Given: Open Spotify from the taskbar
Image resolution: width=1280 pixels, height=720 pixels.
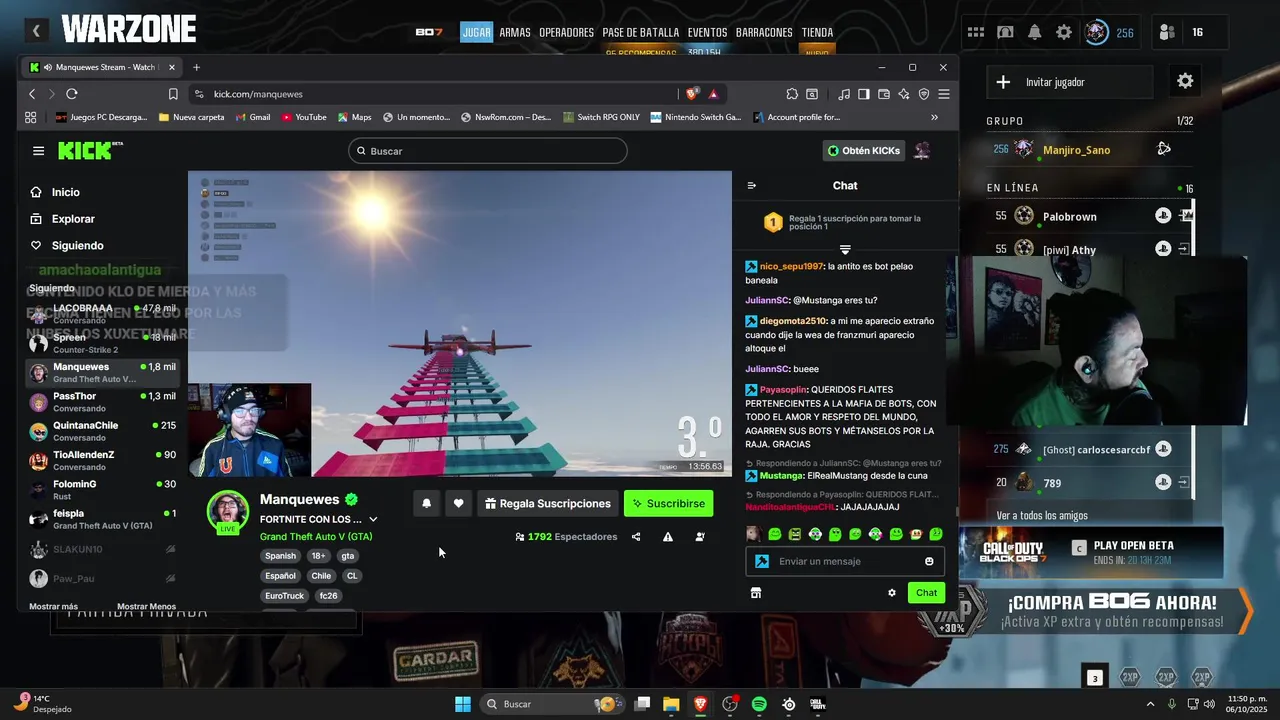Looking at the screenshot, I should pyautogui.click(x=759, y=704).
